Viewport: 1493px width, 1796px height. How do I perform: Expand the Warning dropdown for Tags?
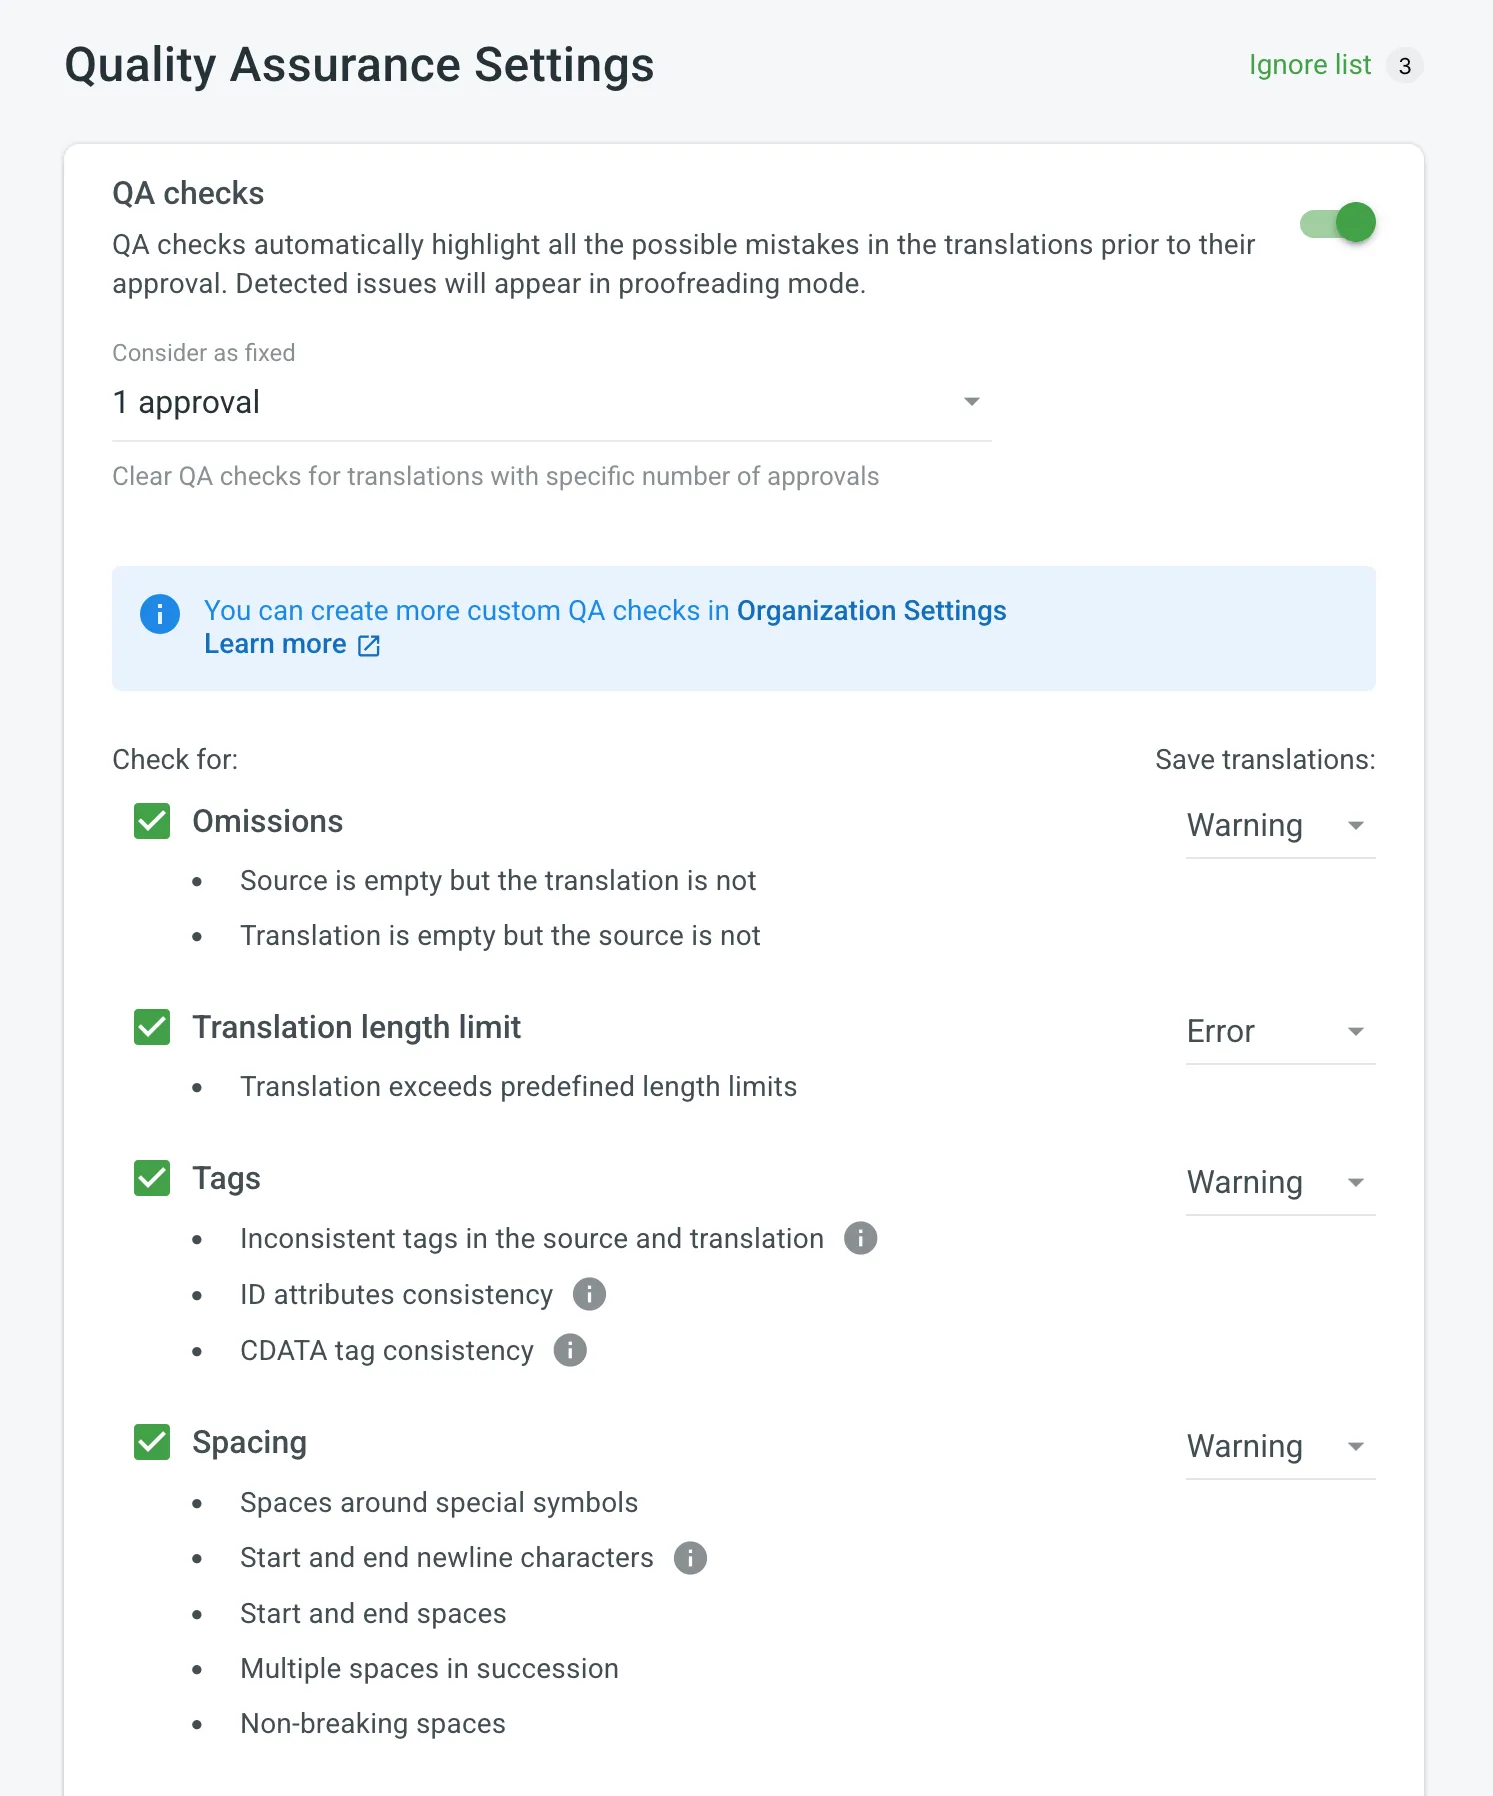(1280, 1182)
